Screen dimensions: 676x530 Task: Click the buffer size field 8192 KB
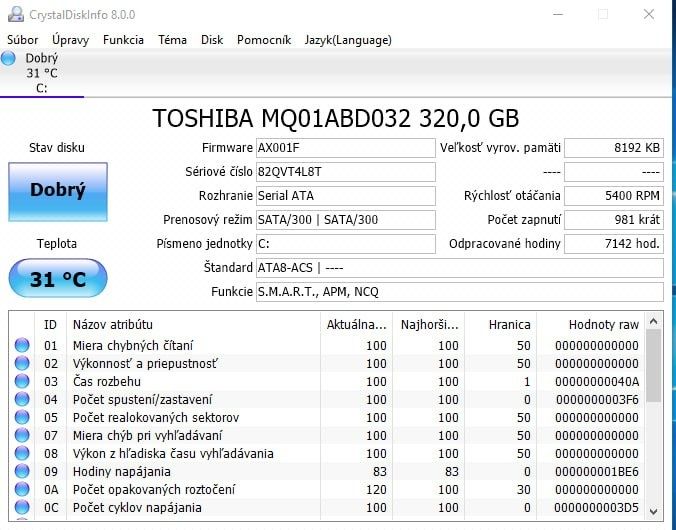pyautogui.click(x=614, y=148)
